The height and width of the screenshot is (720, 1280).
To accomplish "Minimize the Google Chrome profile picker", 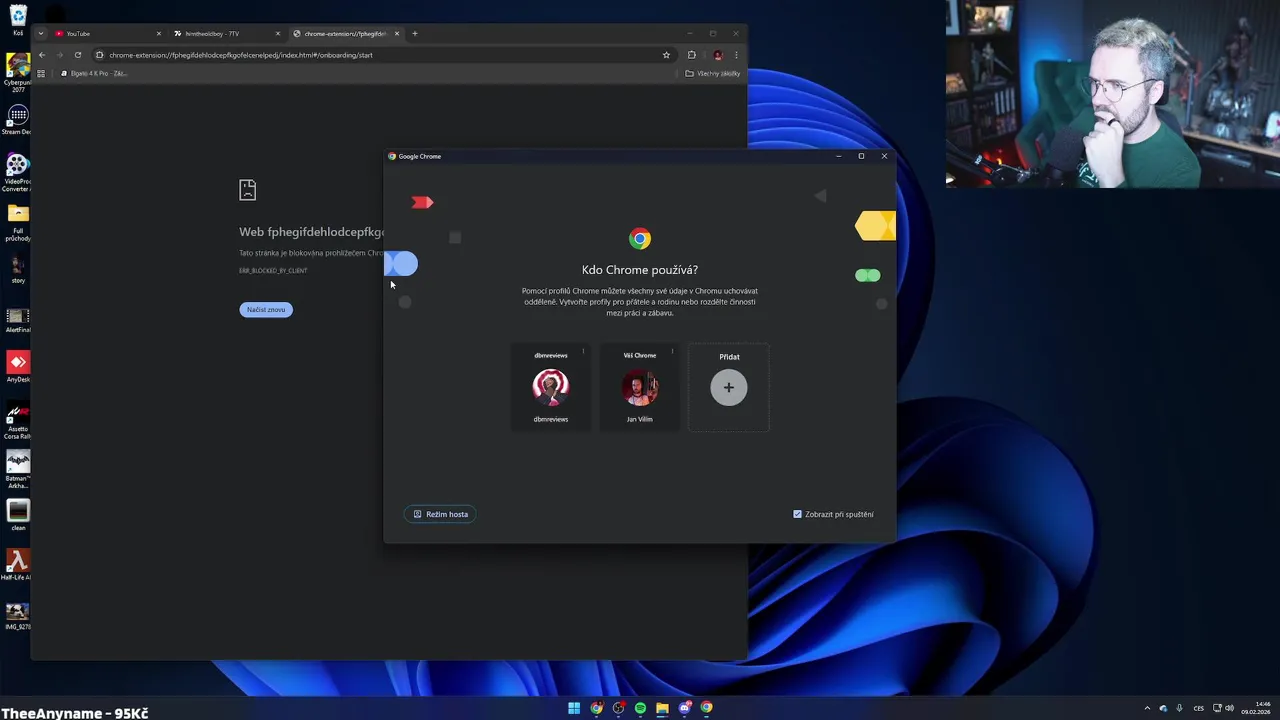I will click(838, 156).
